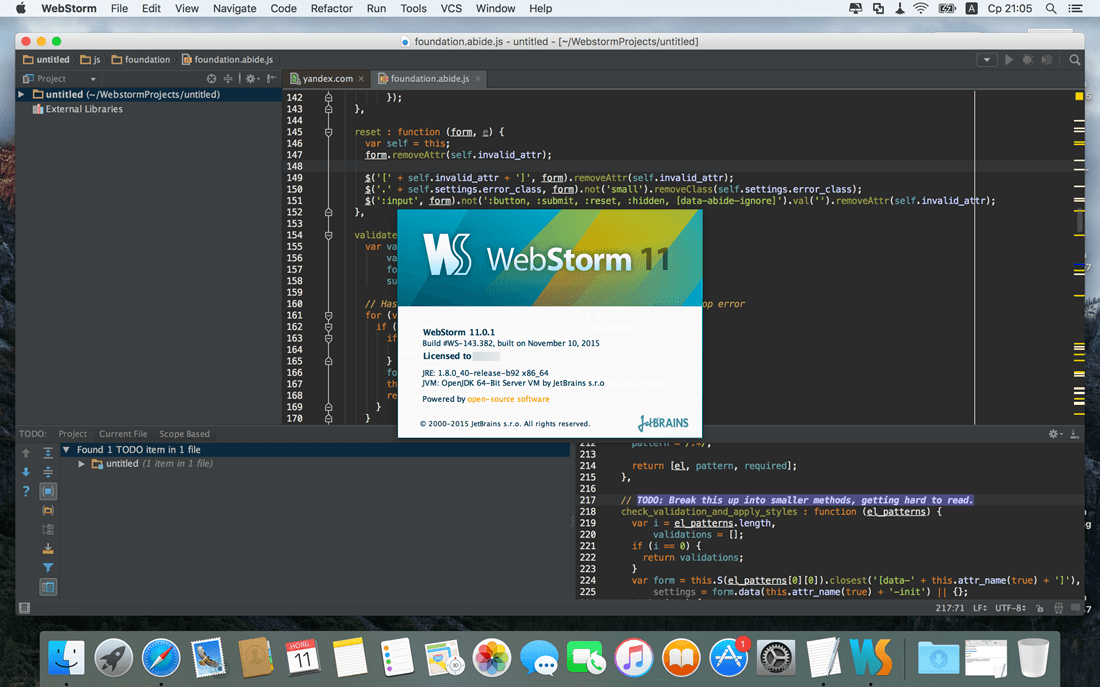This screenshot has width=1100, height=687.
Task: Open the run configuration dropdown
Action: [x=986, y=60]
